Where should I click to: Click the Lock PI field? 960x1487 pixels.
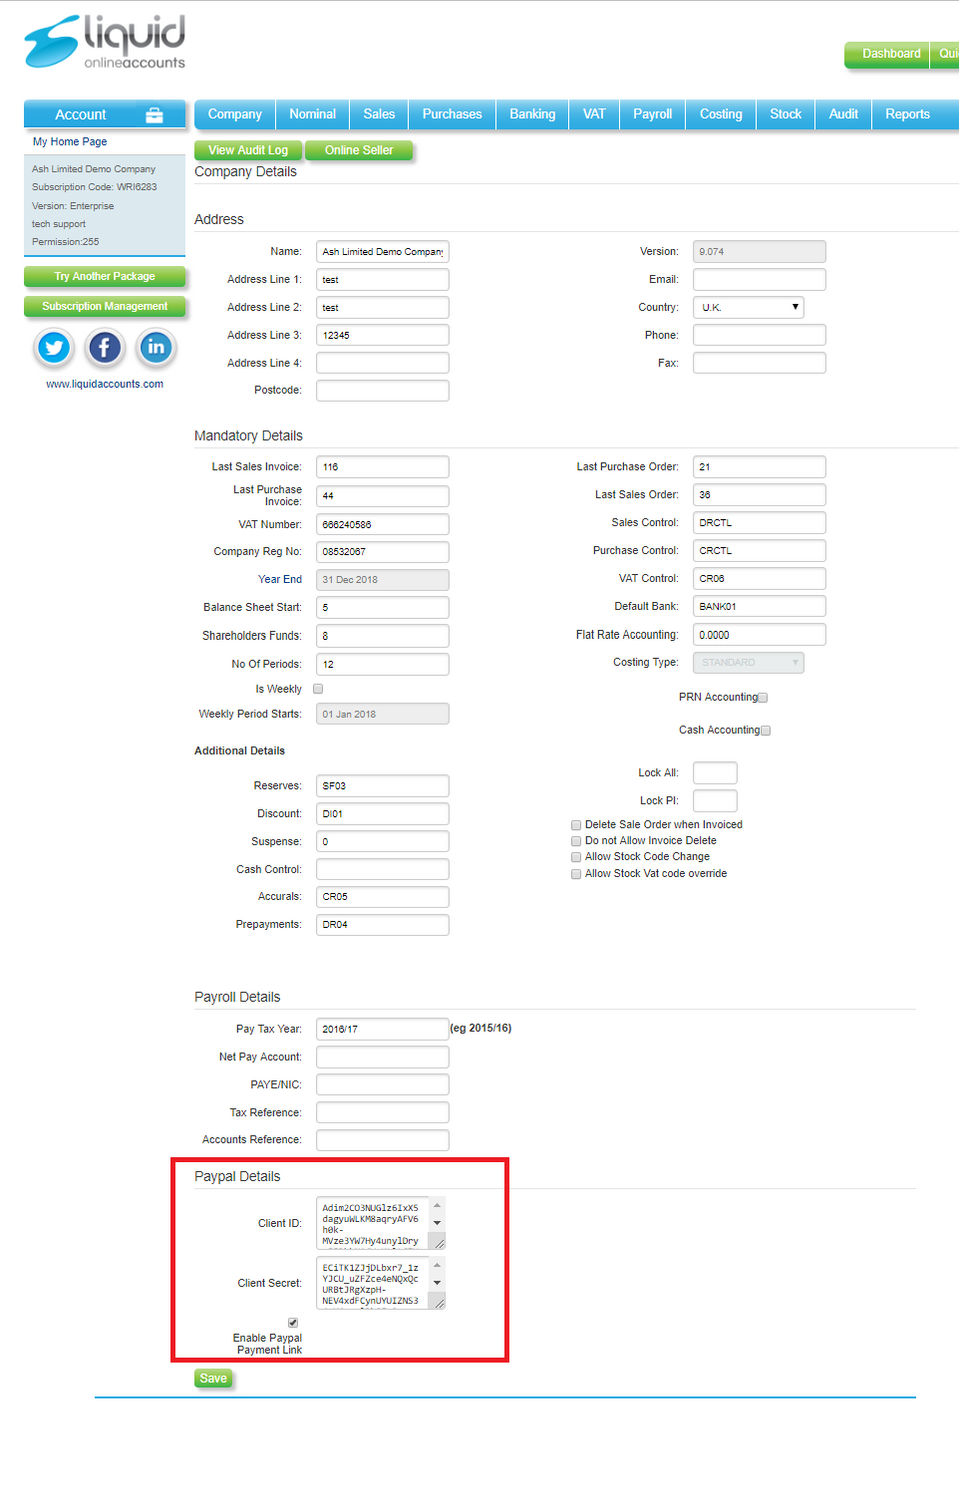[715, 801]
